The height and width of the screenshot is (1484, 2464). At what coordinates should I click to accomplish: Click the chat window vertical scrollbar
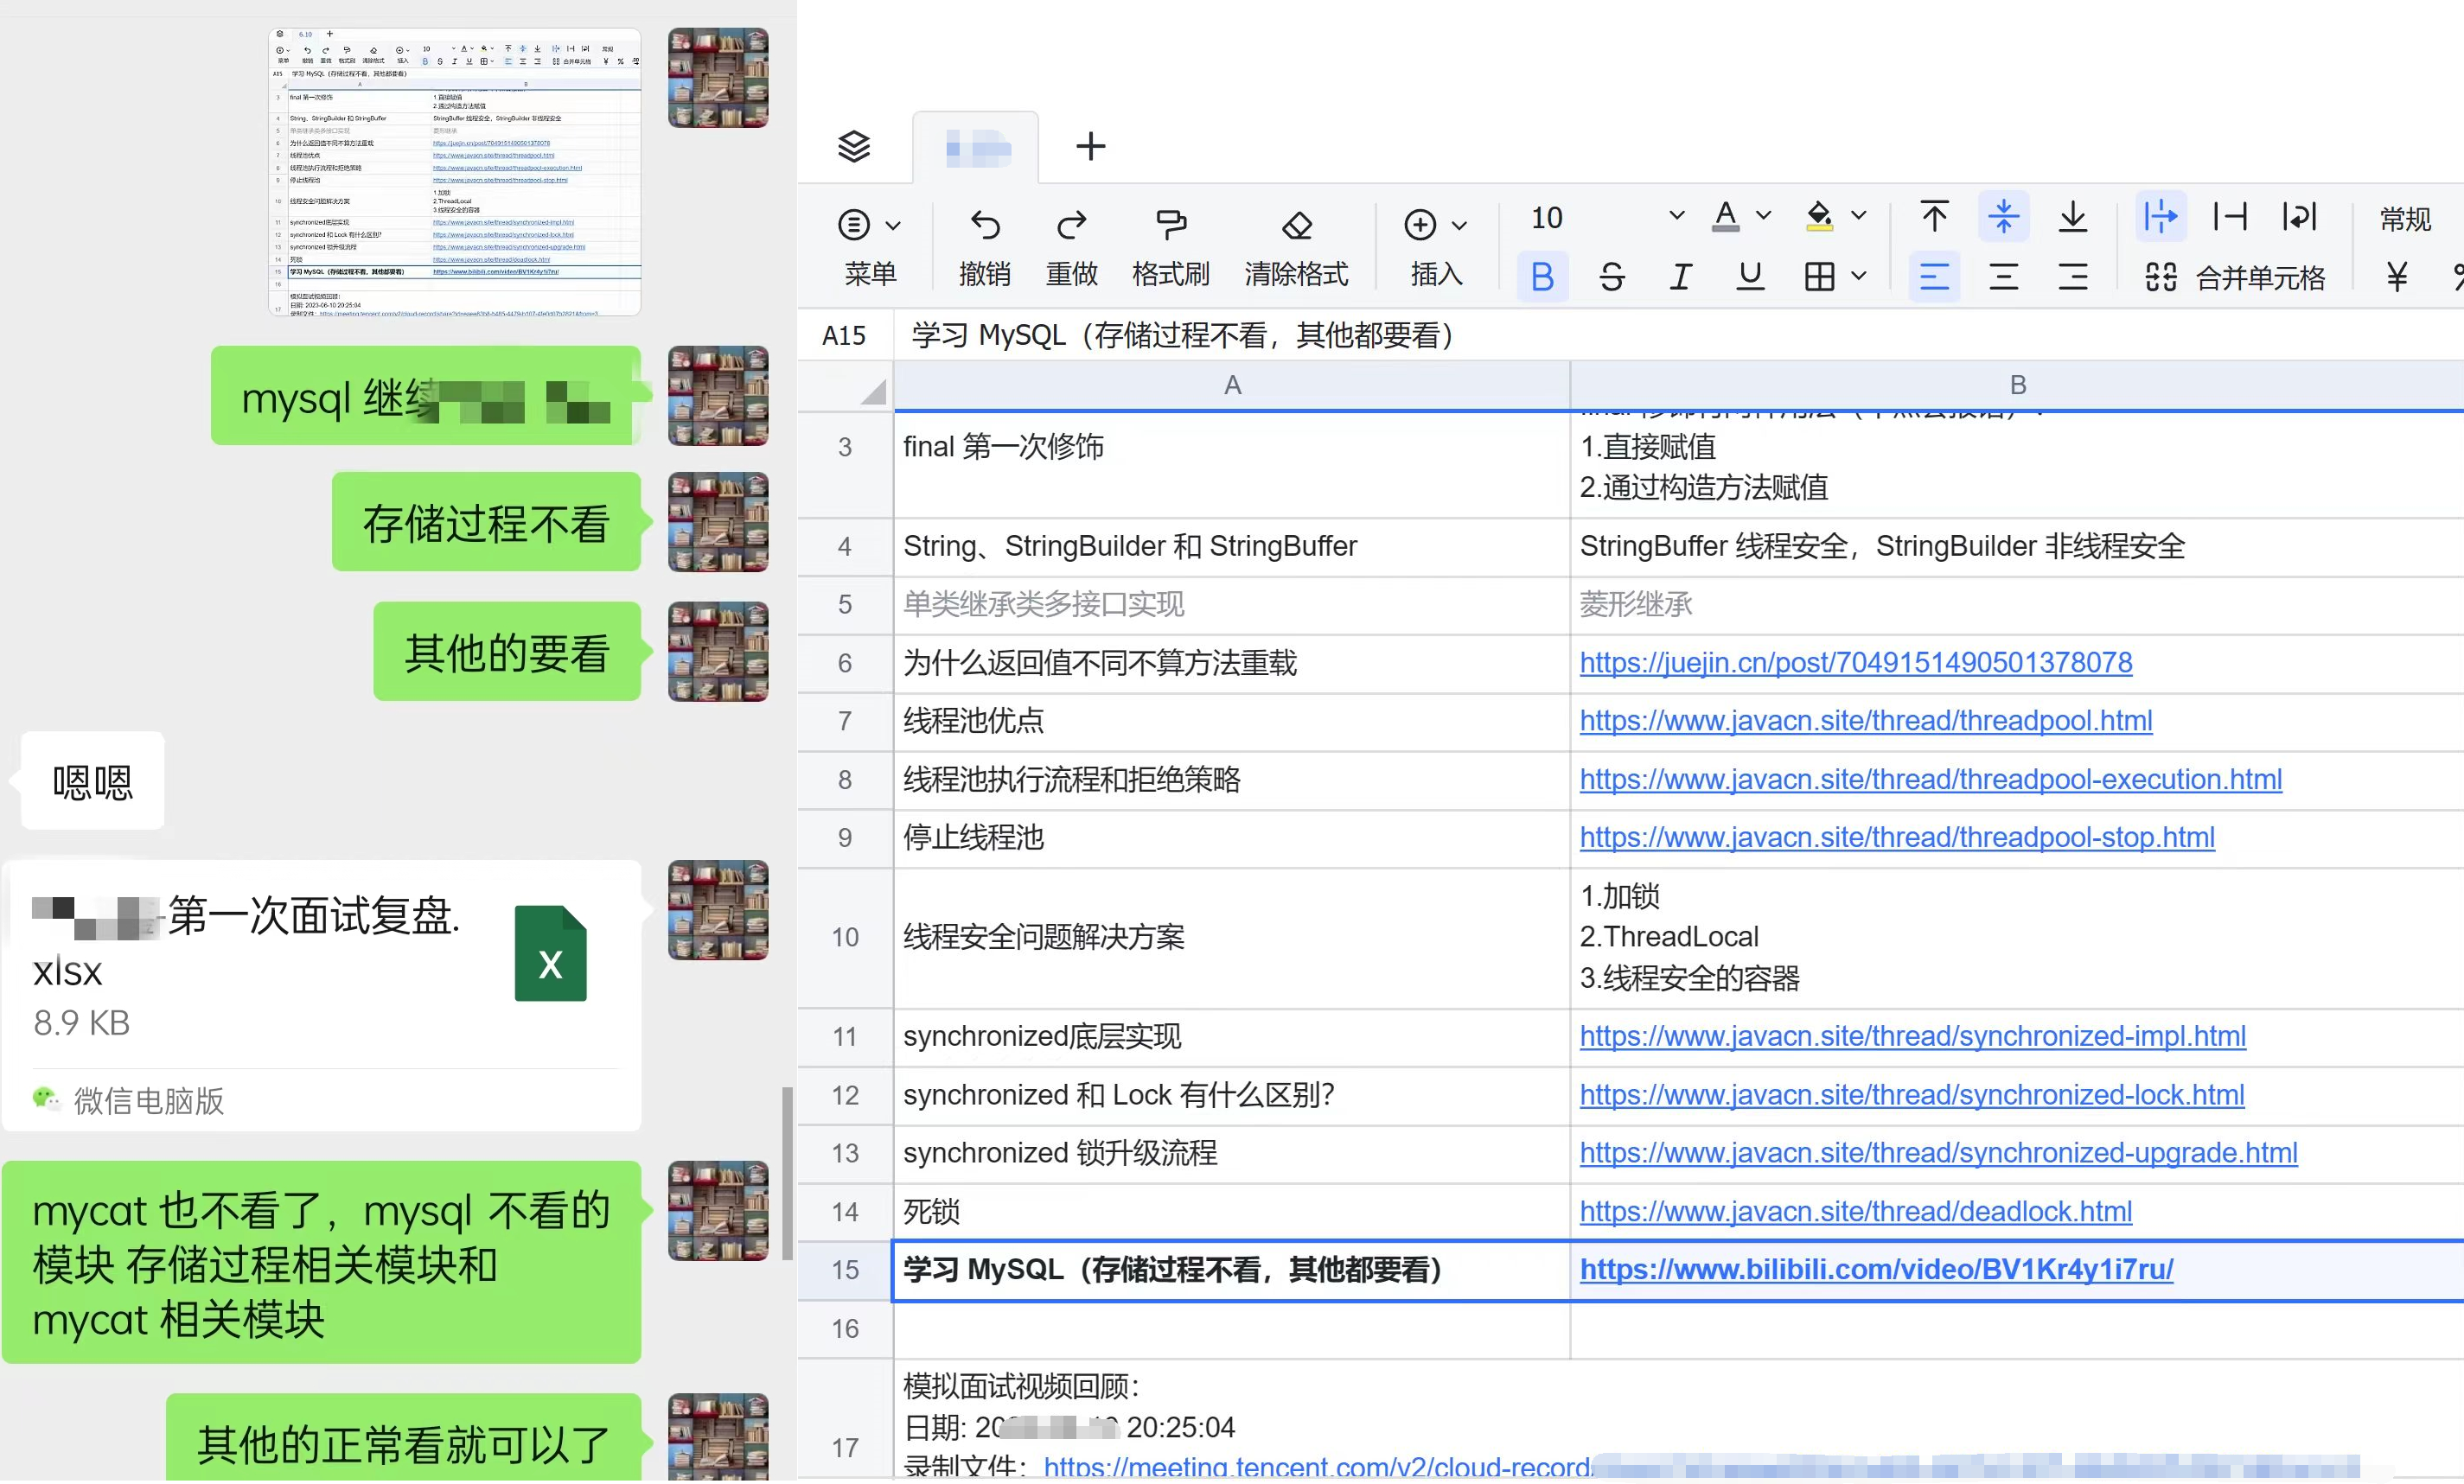787,1175
